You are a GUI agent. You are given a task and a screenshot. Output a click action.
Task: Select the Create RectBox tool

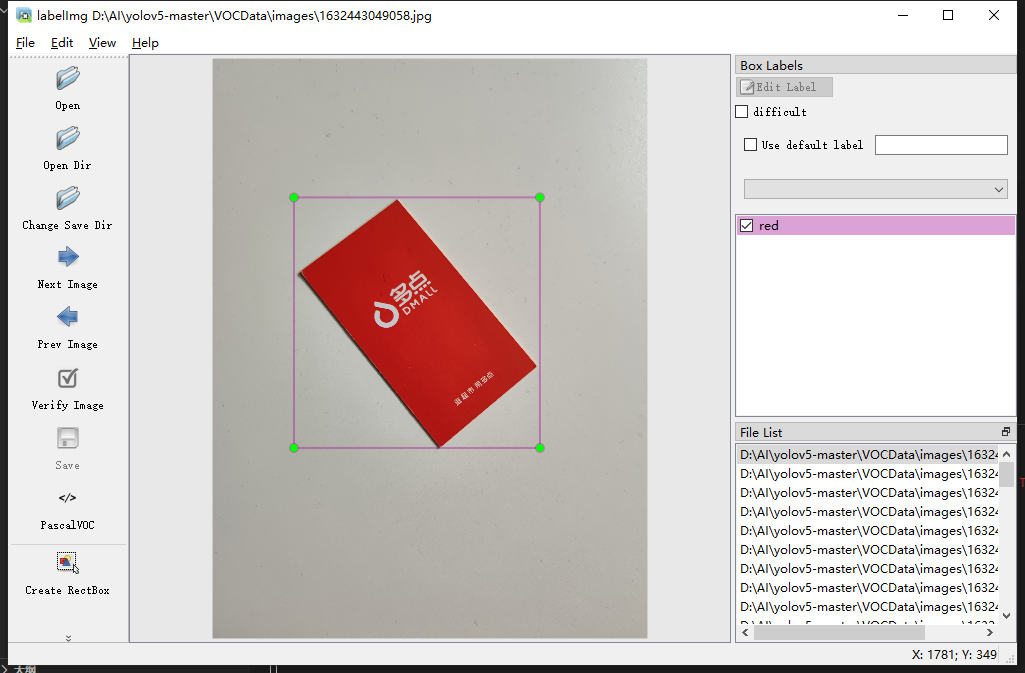pyautogui.click(x=67, y=563)
